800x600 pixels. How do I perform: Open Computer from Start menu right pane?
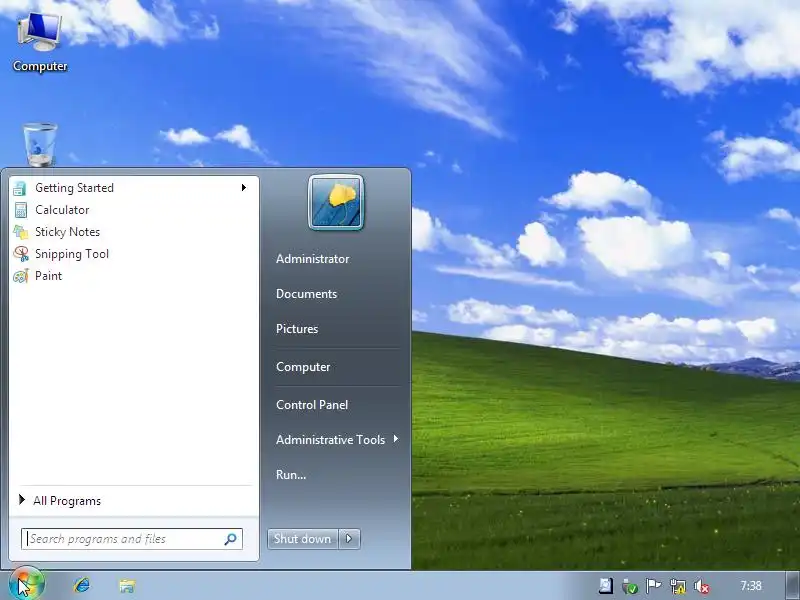(x=303, y=367)
